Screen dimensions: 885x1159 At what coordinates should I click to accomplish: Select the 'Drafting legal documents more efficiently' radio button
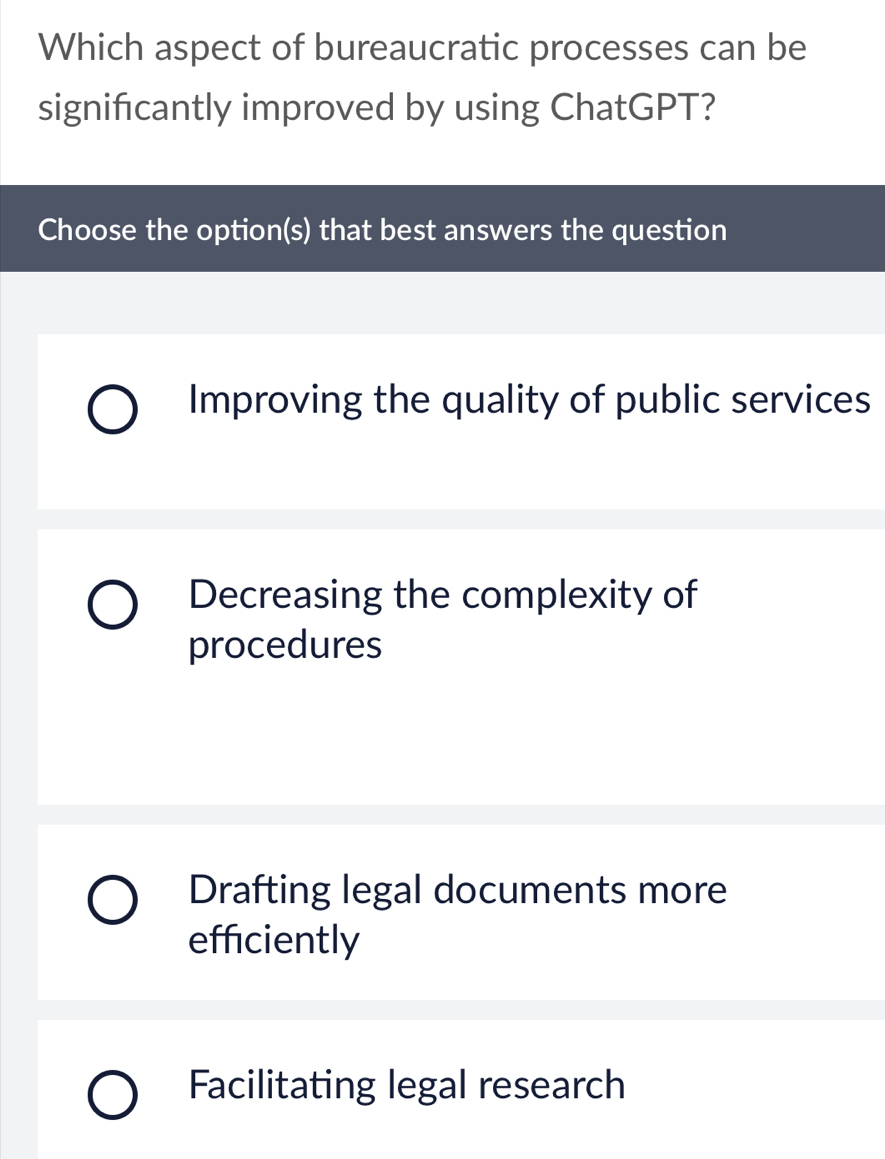[111, 901]
